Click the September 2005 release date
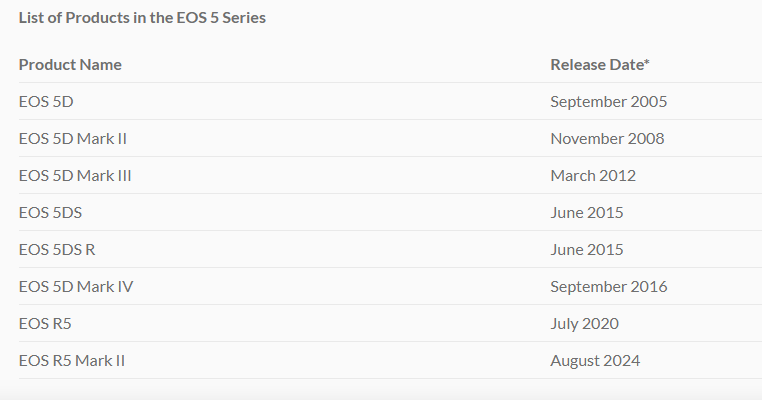Screen dimensions: 762x400 pos(608,102)
